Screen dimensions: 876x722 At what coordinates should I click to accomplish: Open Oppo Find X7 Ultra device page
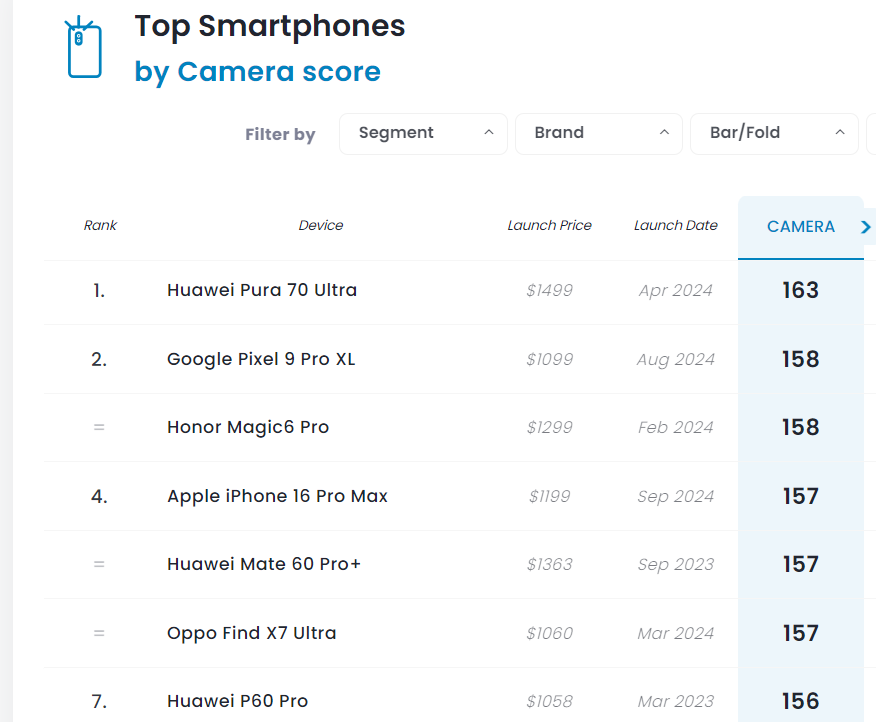tap(251, 633)
